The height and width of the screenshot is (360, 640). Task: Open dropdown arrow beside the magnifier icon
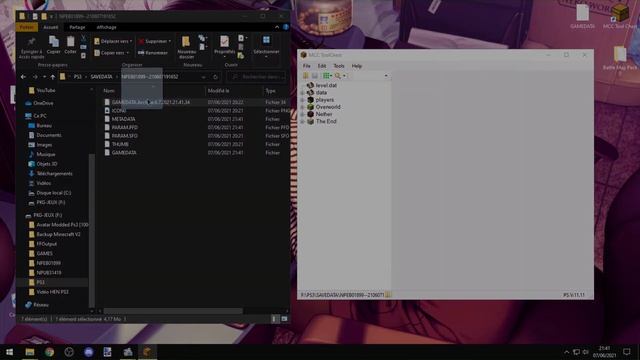(344, 76)
